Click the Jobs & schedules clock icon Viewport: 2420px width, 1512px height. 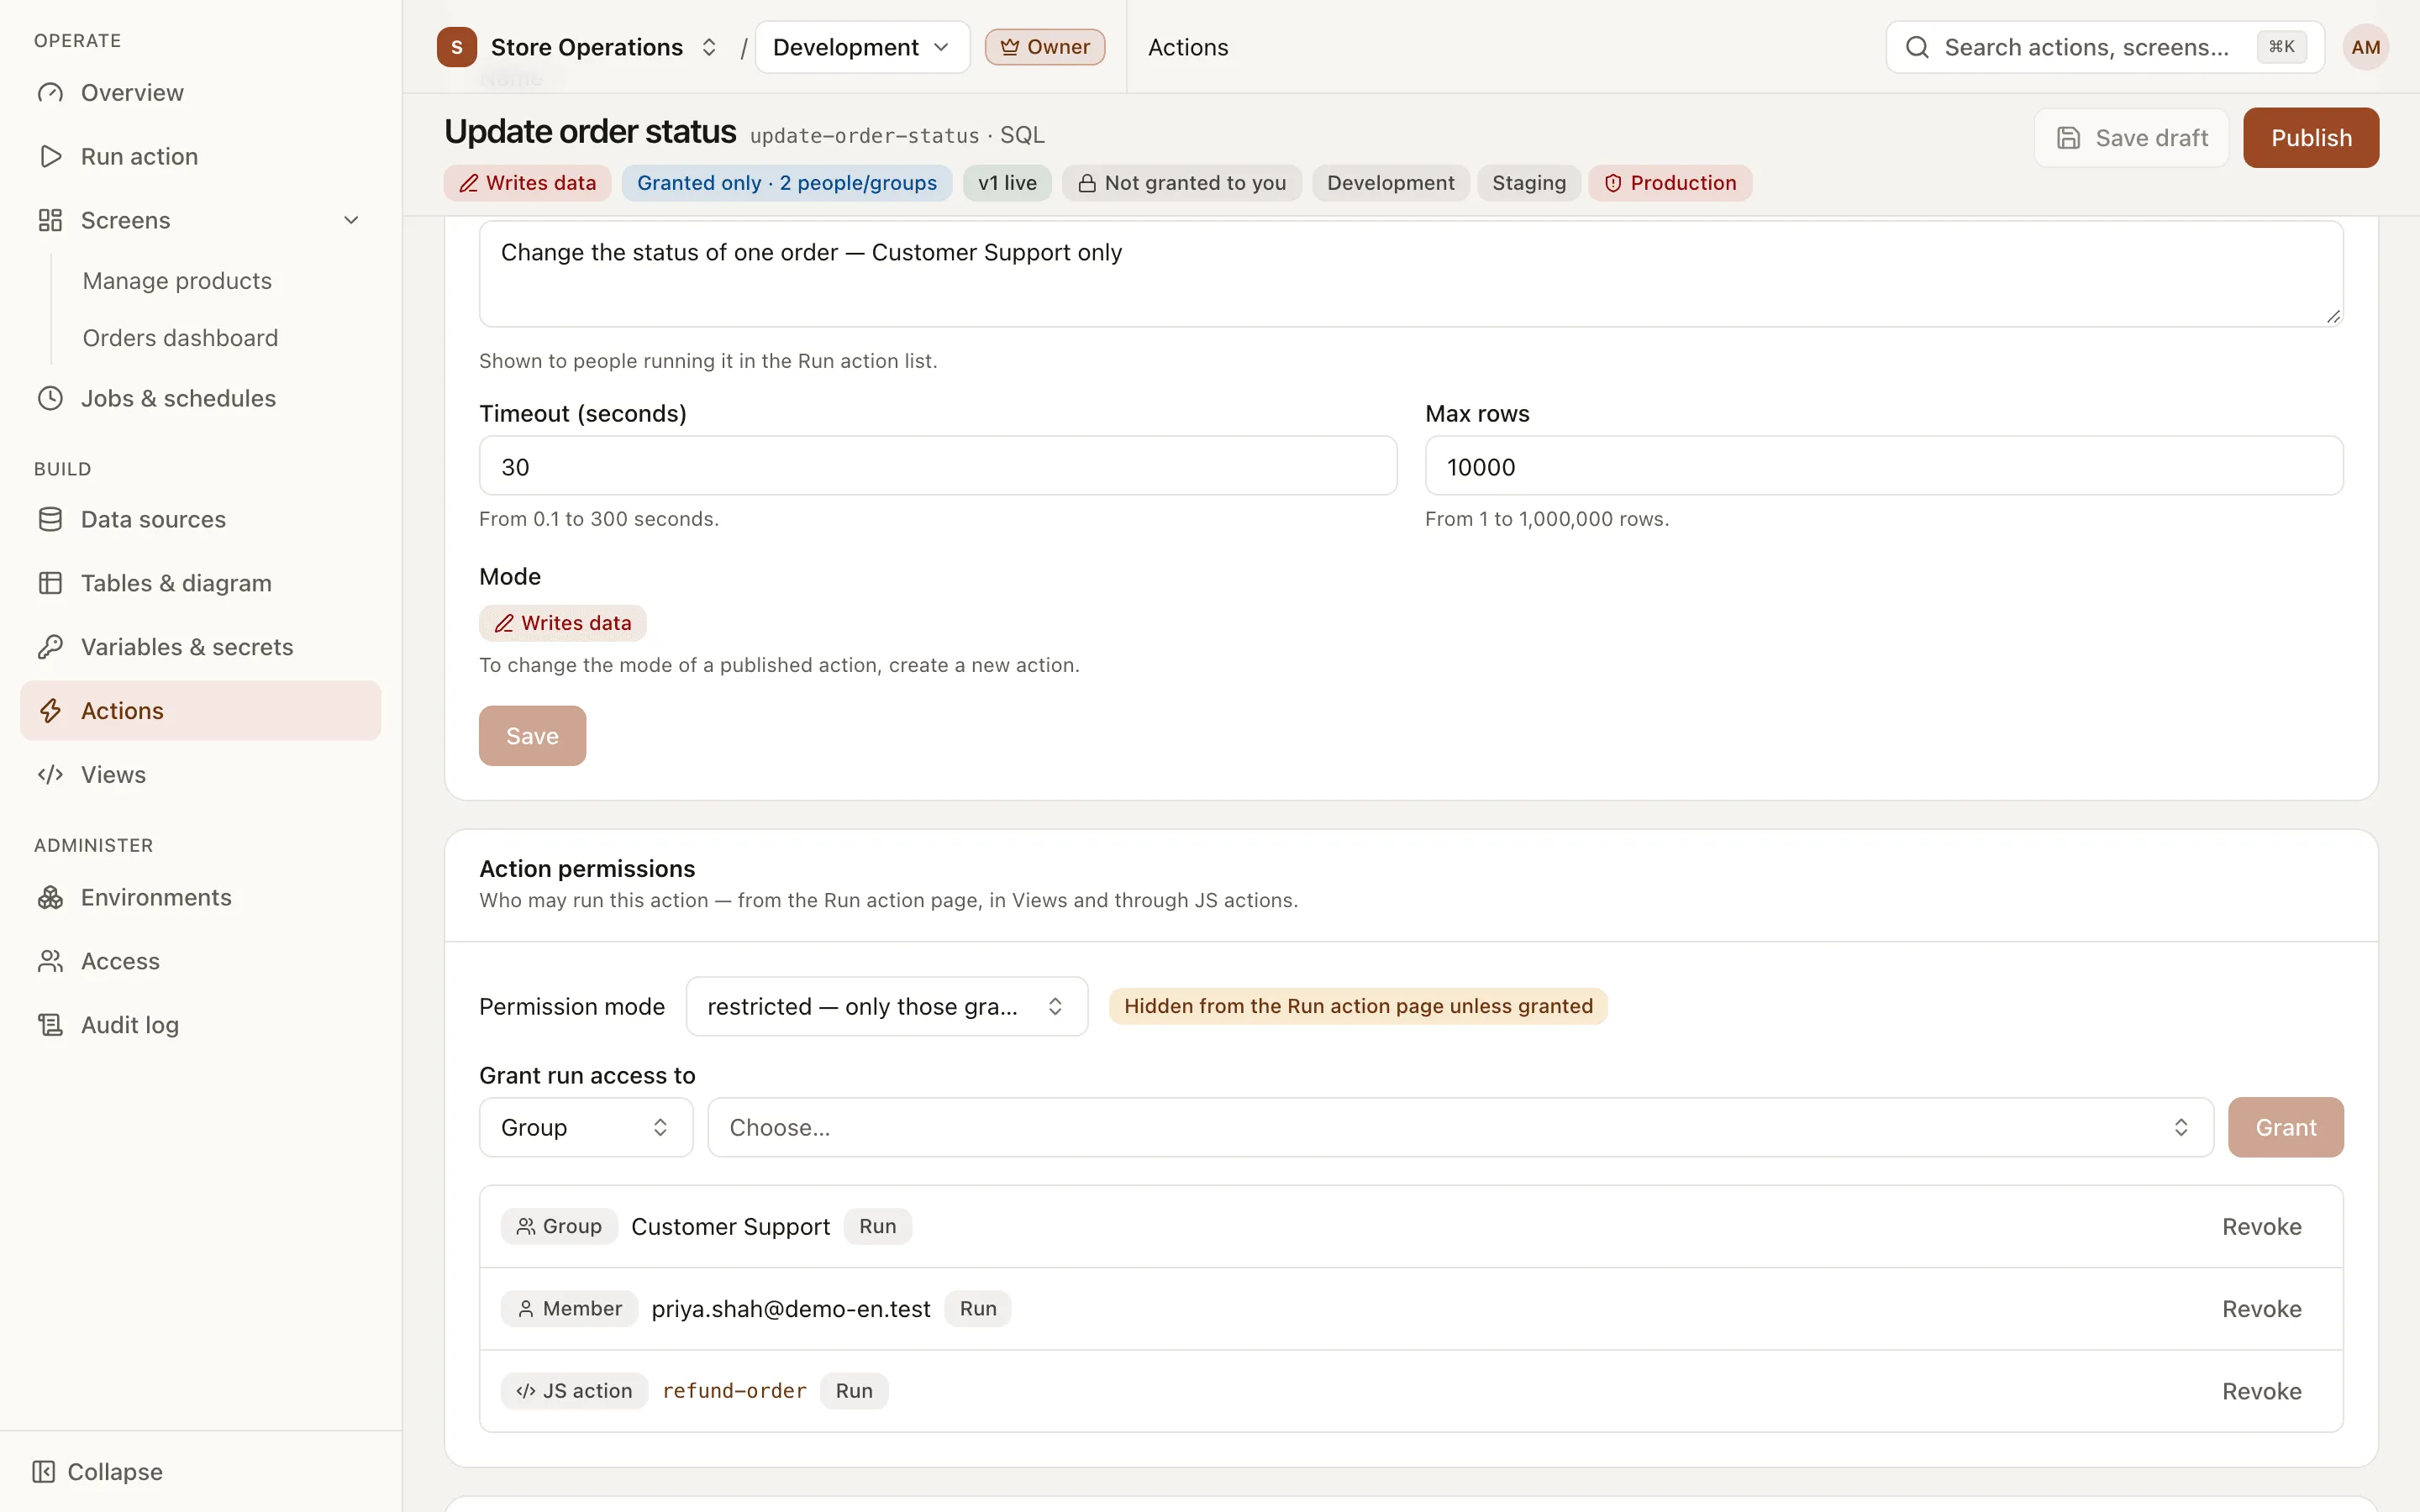[50, 398]
